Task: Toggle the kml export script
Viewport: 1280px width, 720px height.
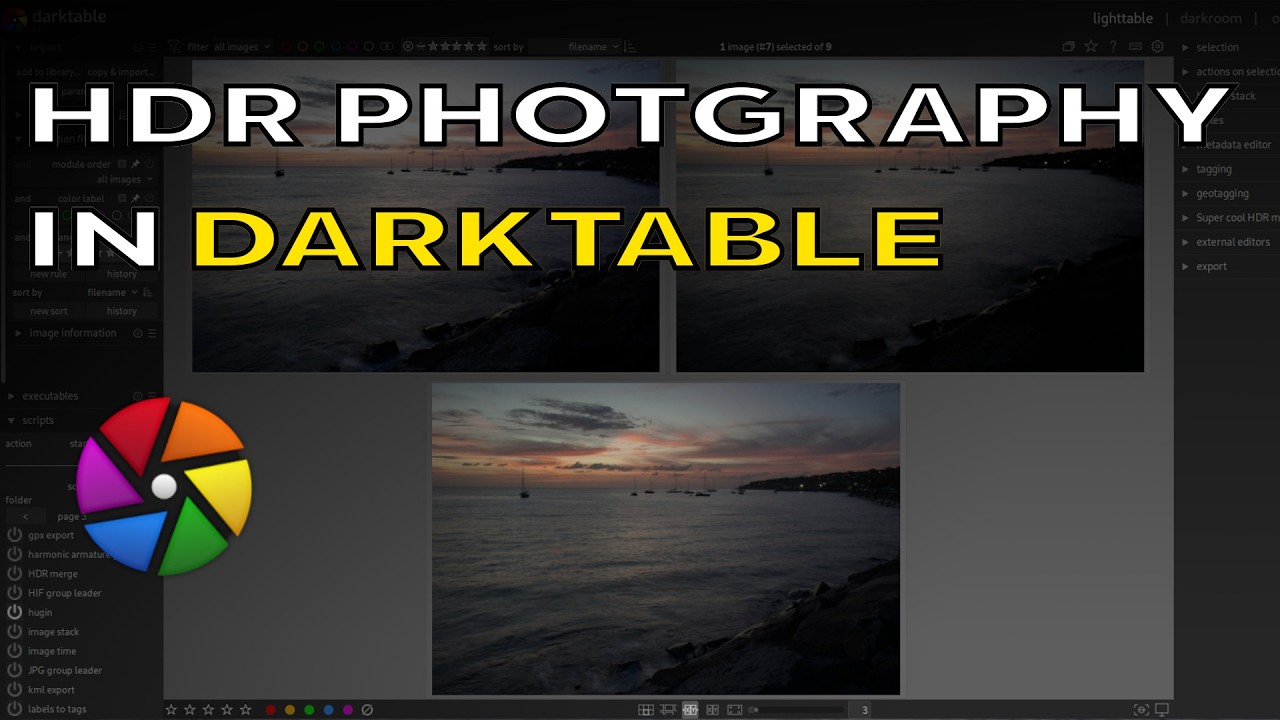Action: 14,690
